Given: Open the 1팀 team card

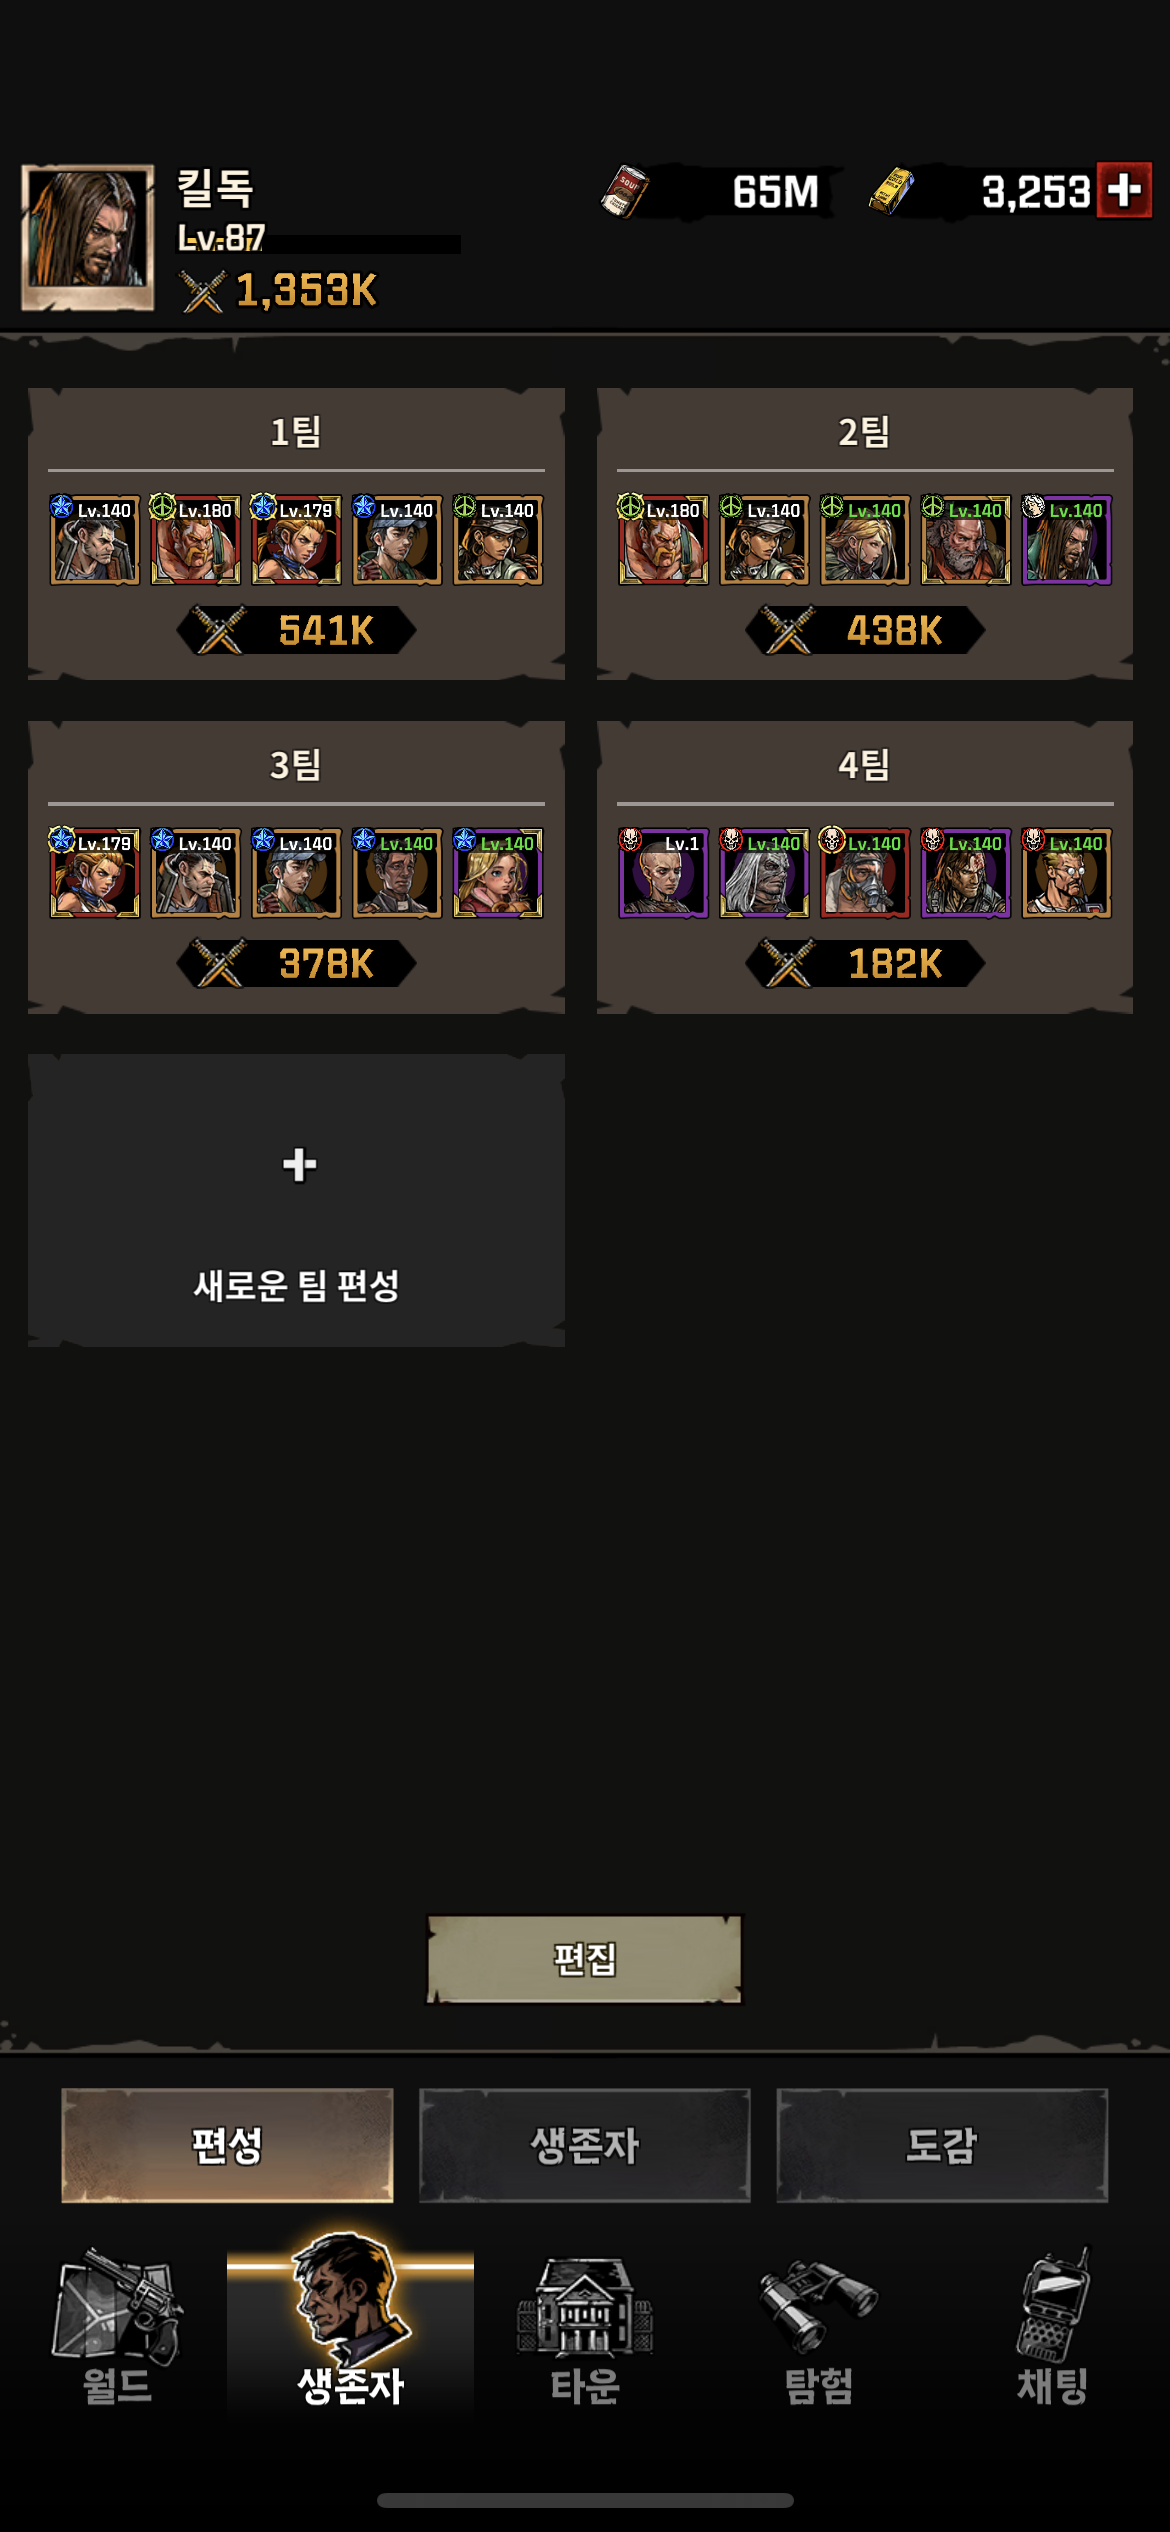Looking at the screenshot, I should pyautogui.click(x=296, y=534).
